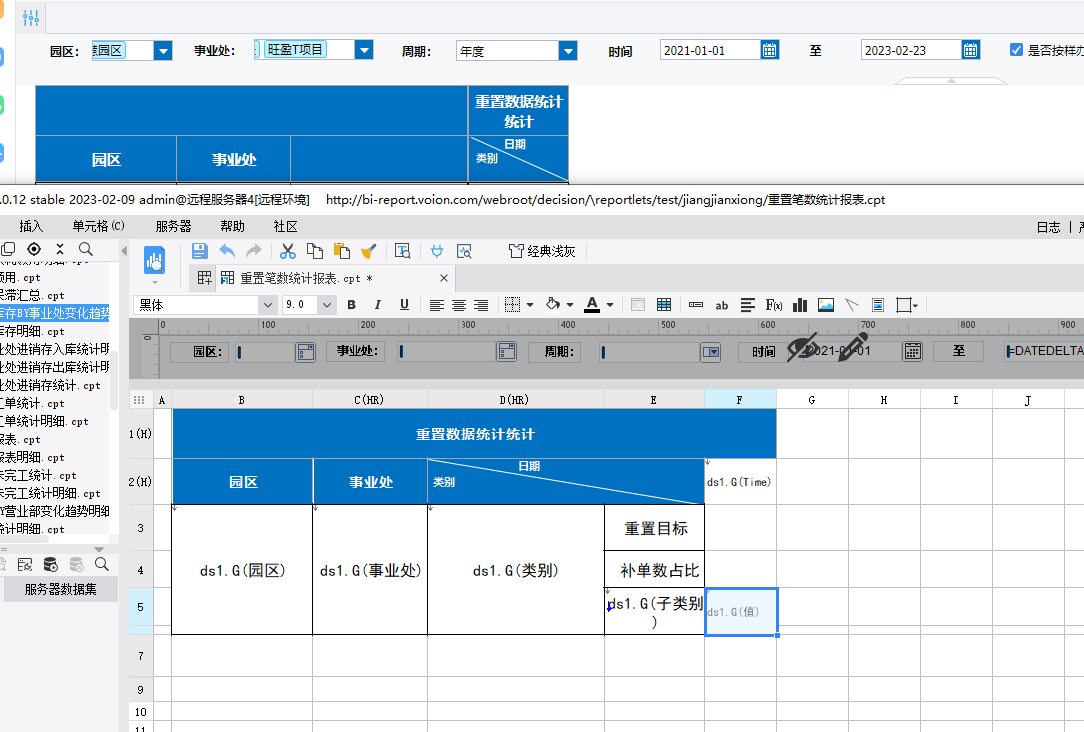Center-align cell text
Image resolution: width=1084 pixels, height=732 pixels.
458,305
